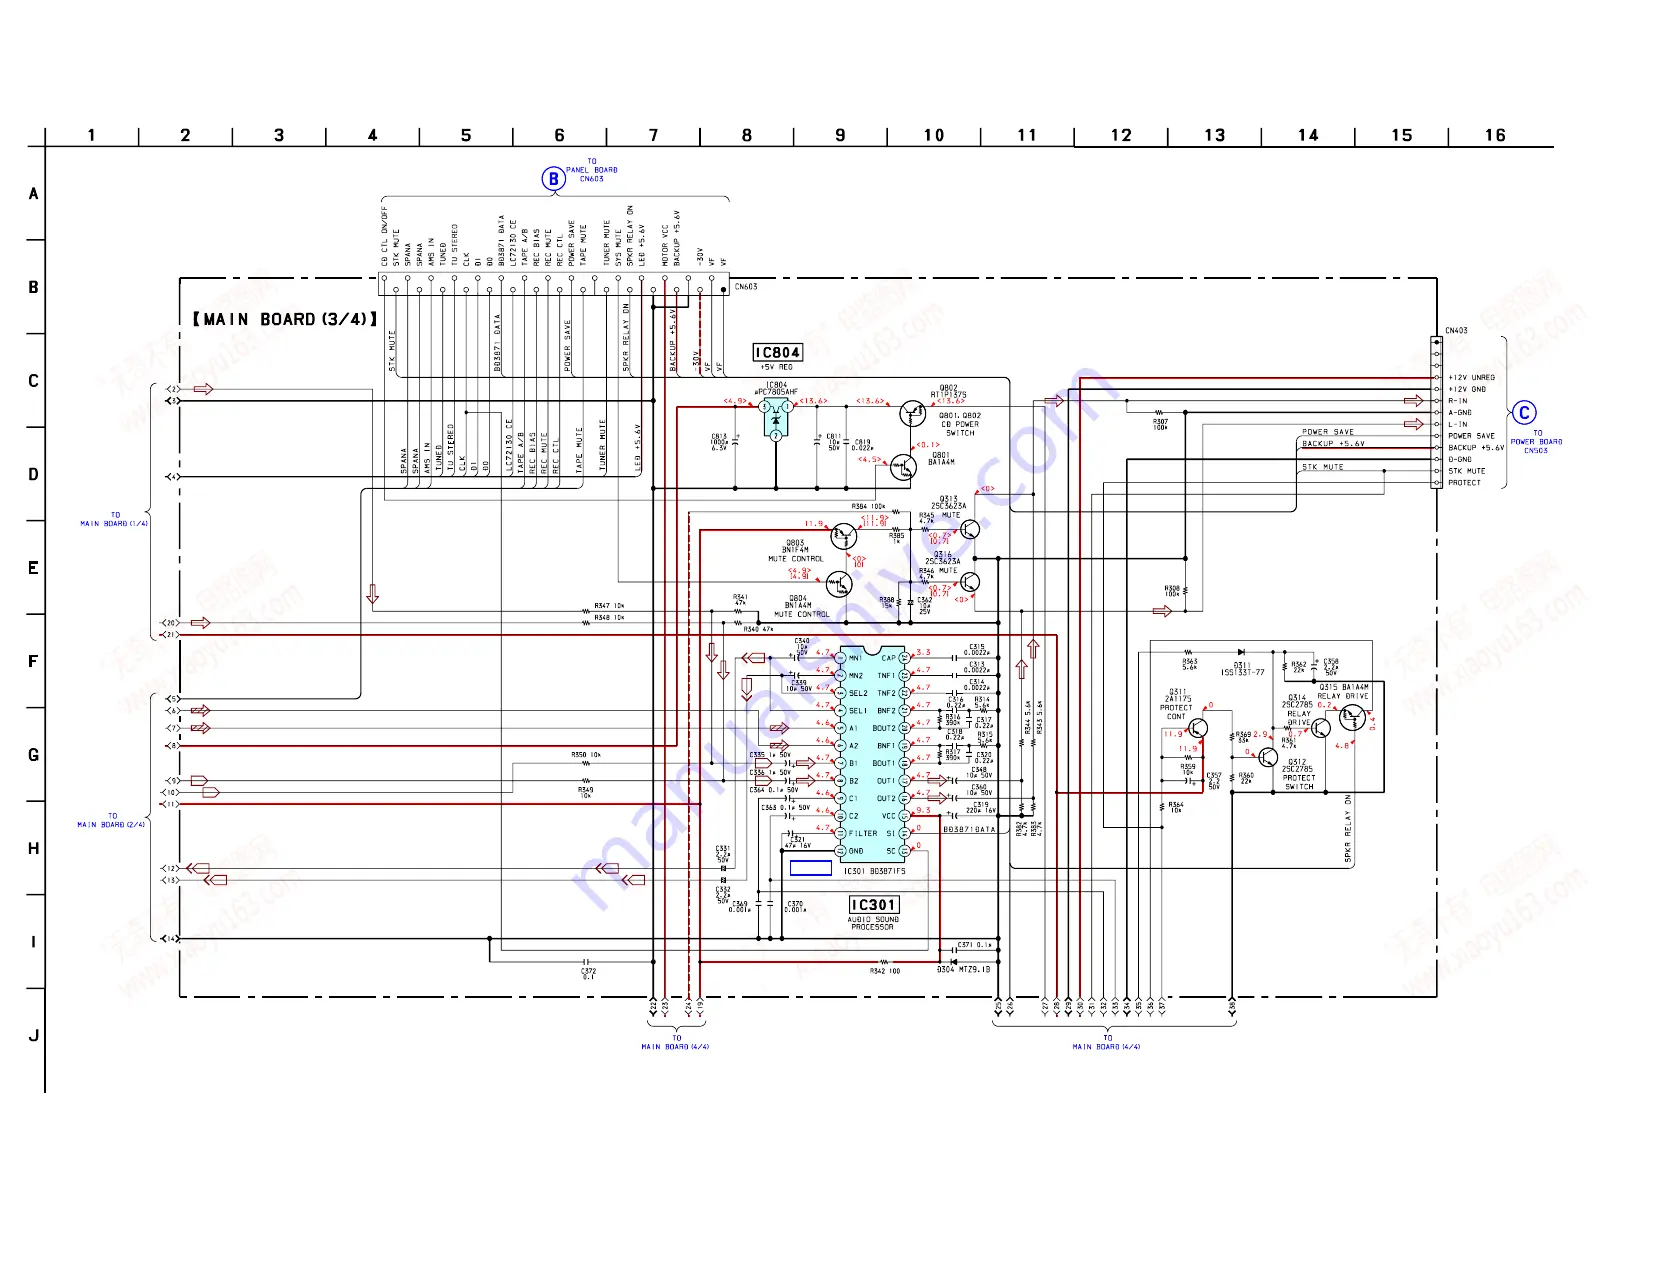
Task: Click the +12V GND pin label
Action: pyautogui.click(x=1467, y=389)
